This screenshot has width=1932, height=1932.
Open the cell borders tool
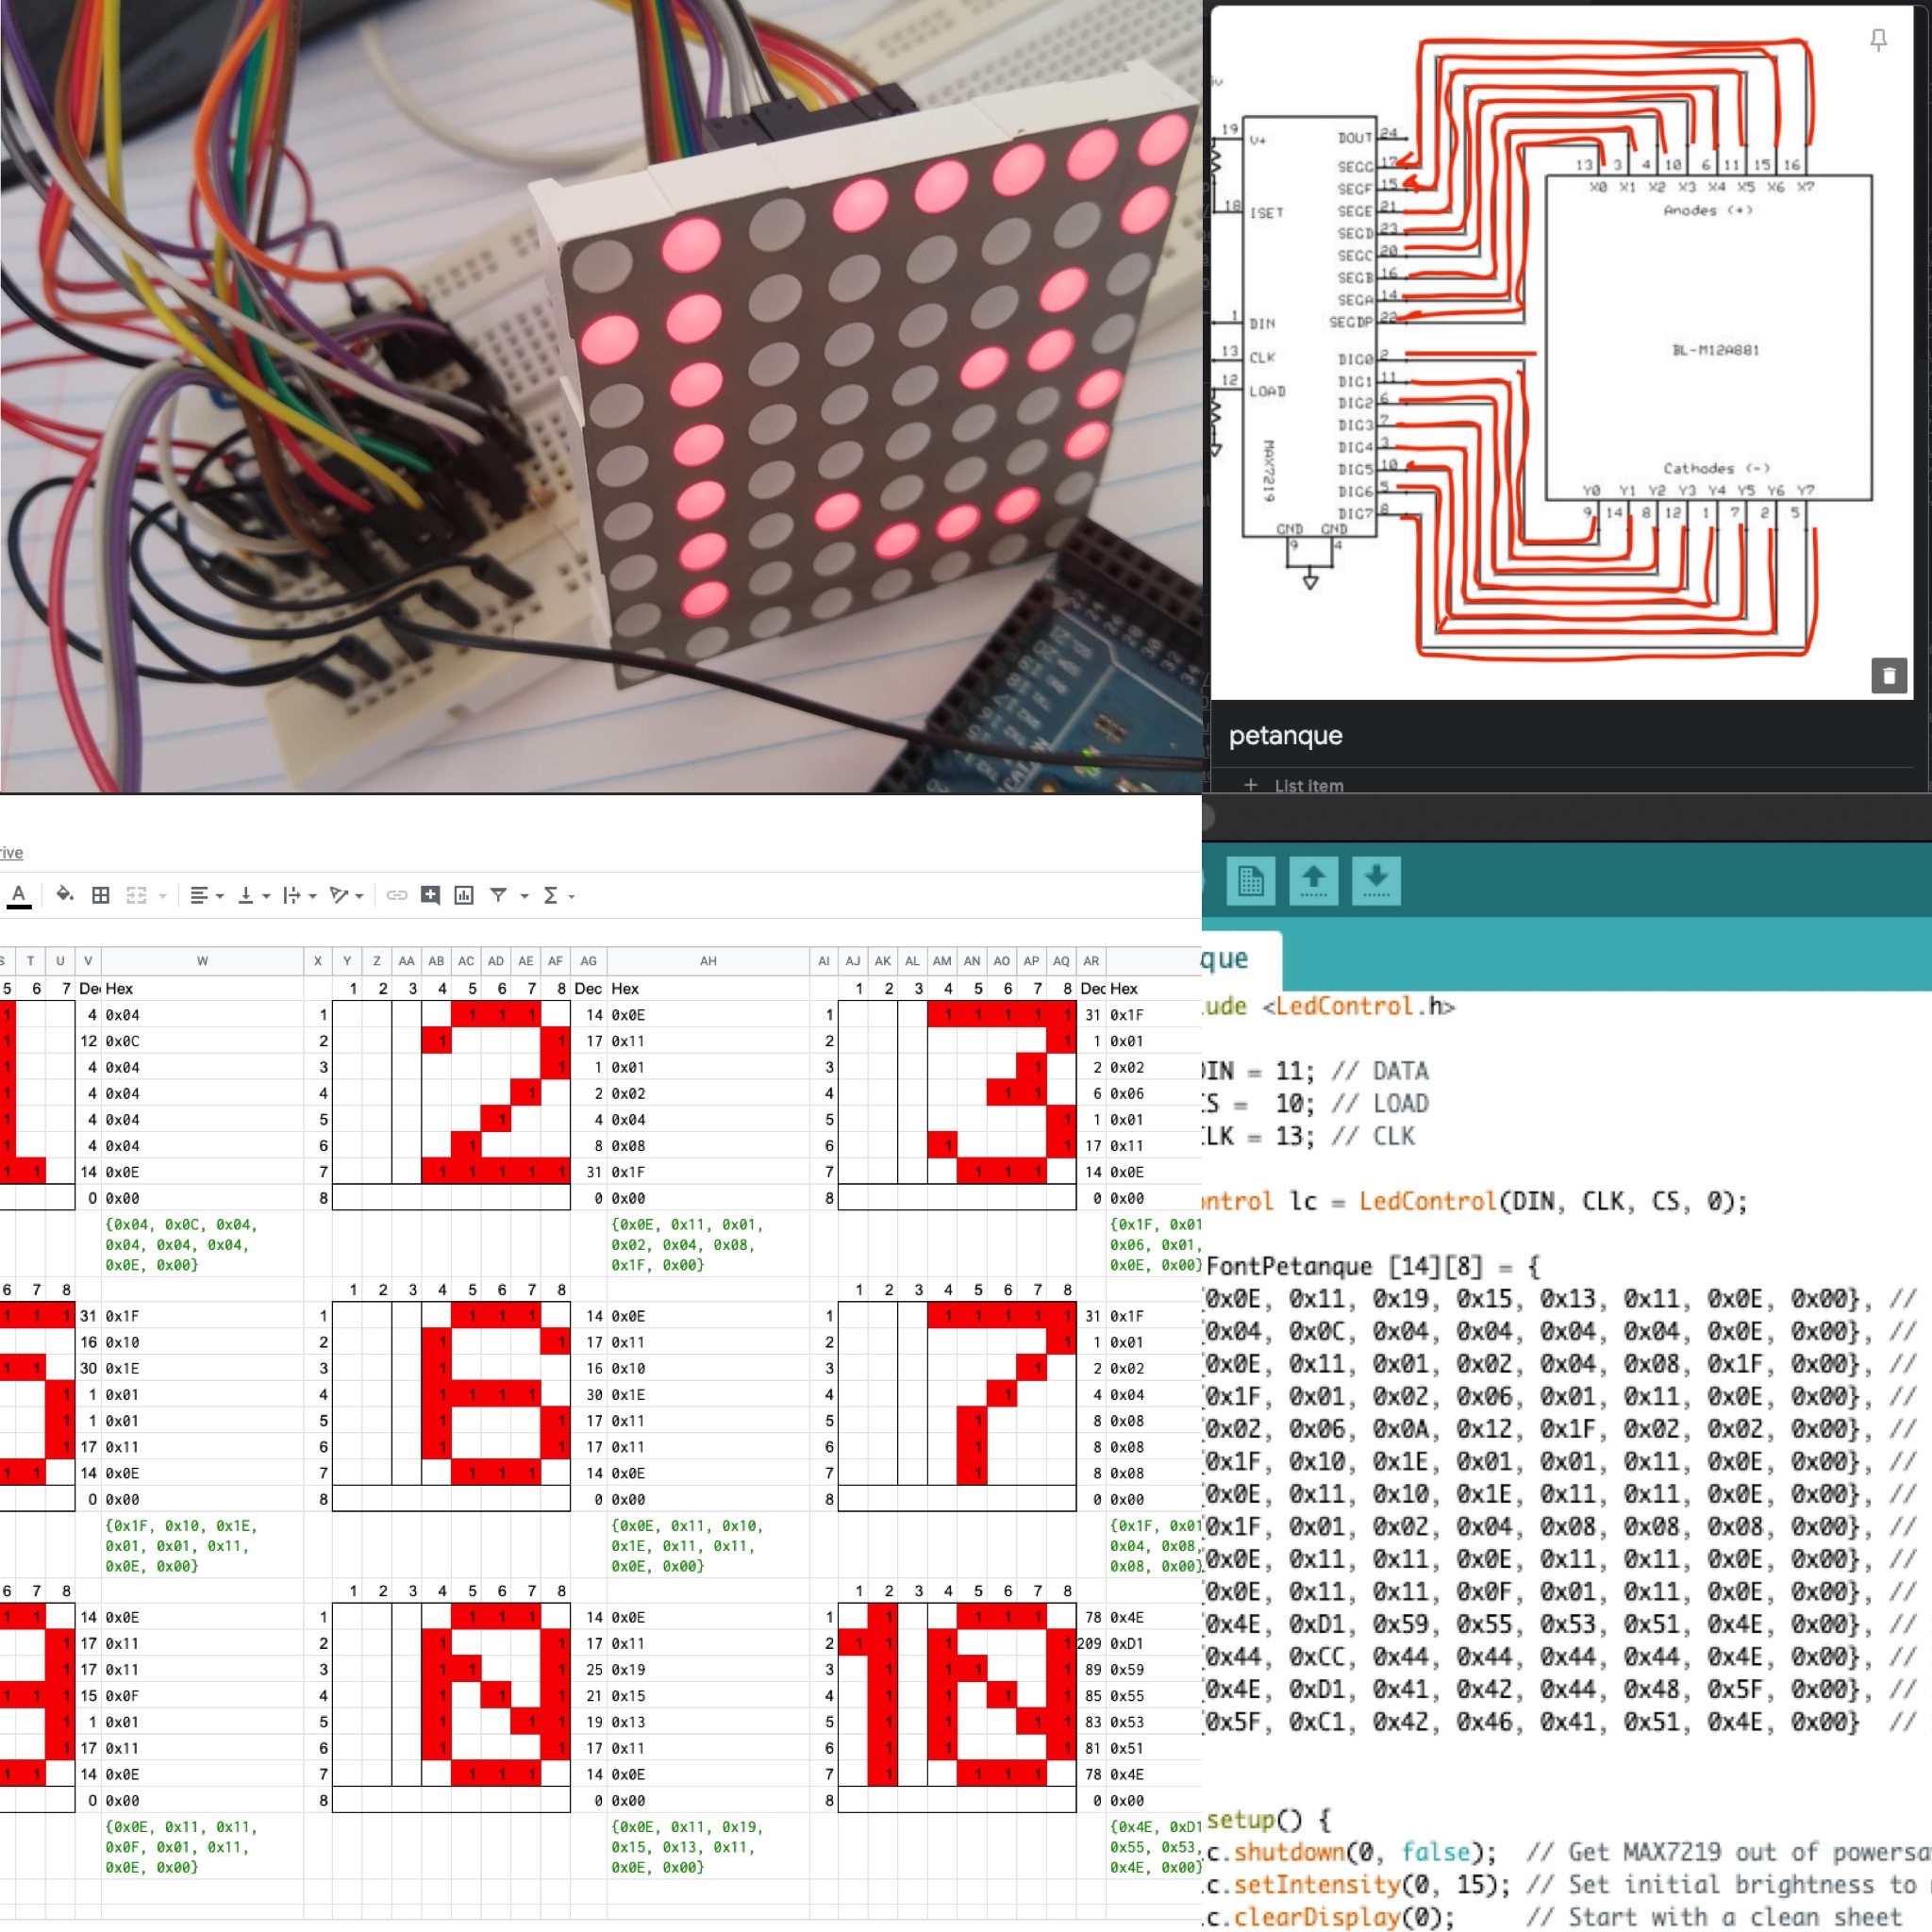click(101, 895)
